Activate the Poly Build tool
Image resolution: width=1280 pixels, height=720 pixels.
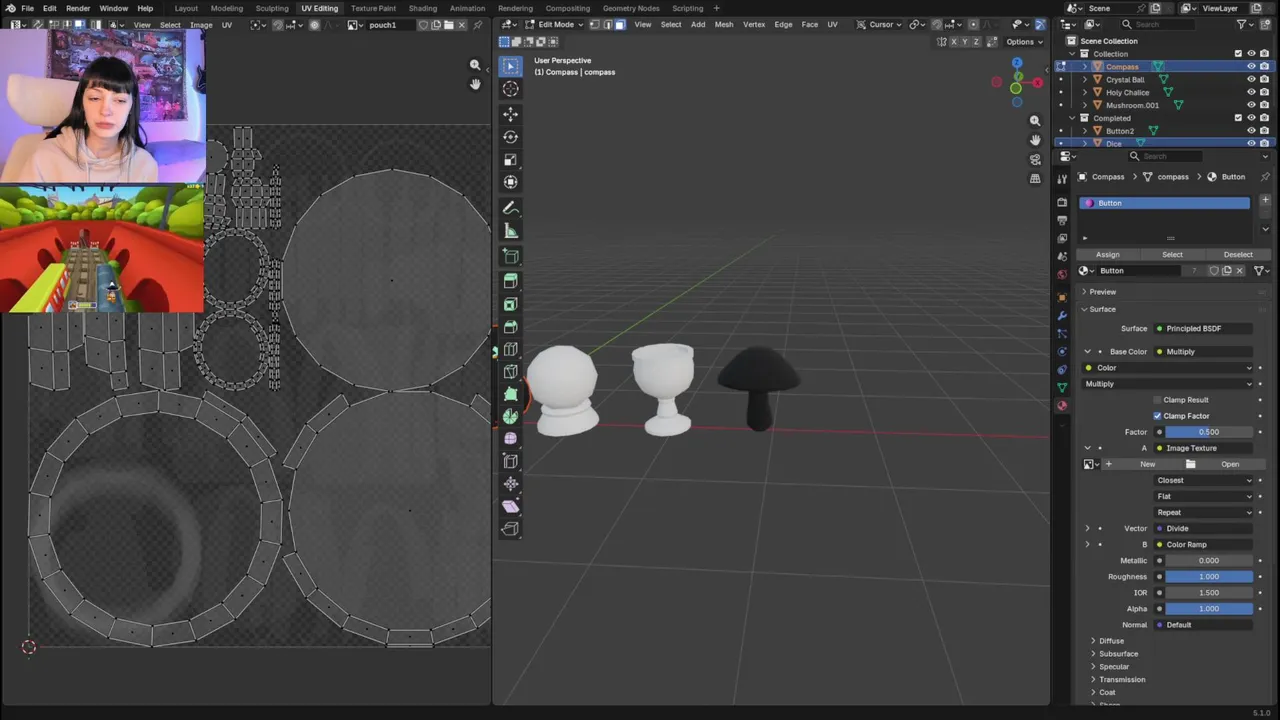510,395
